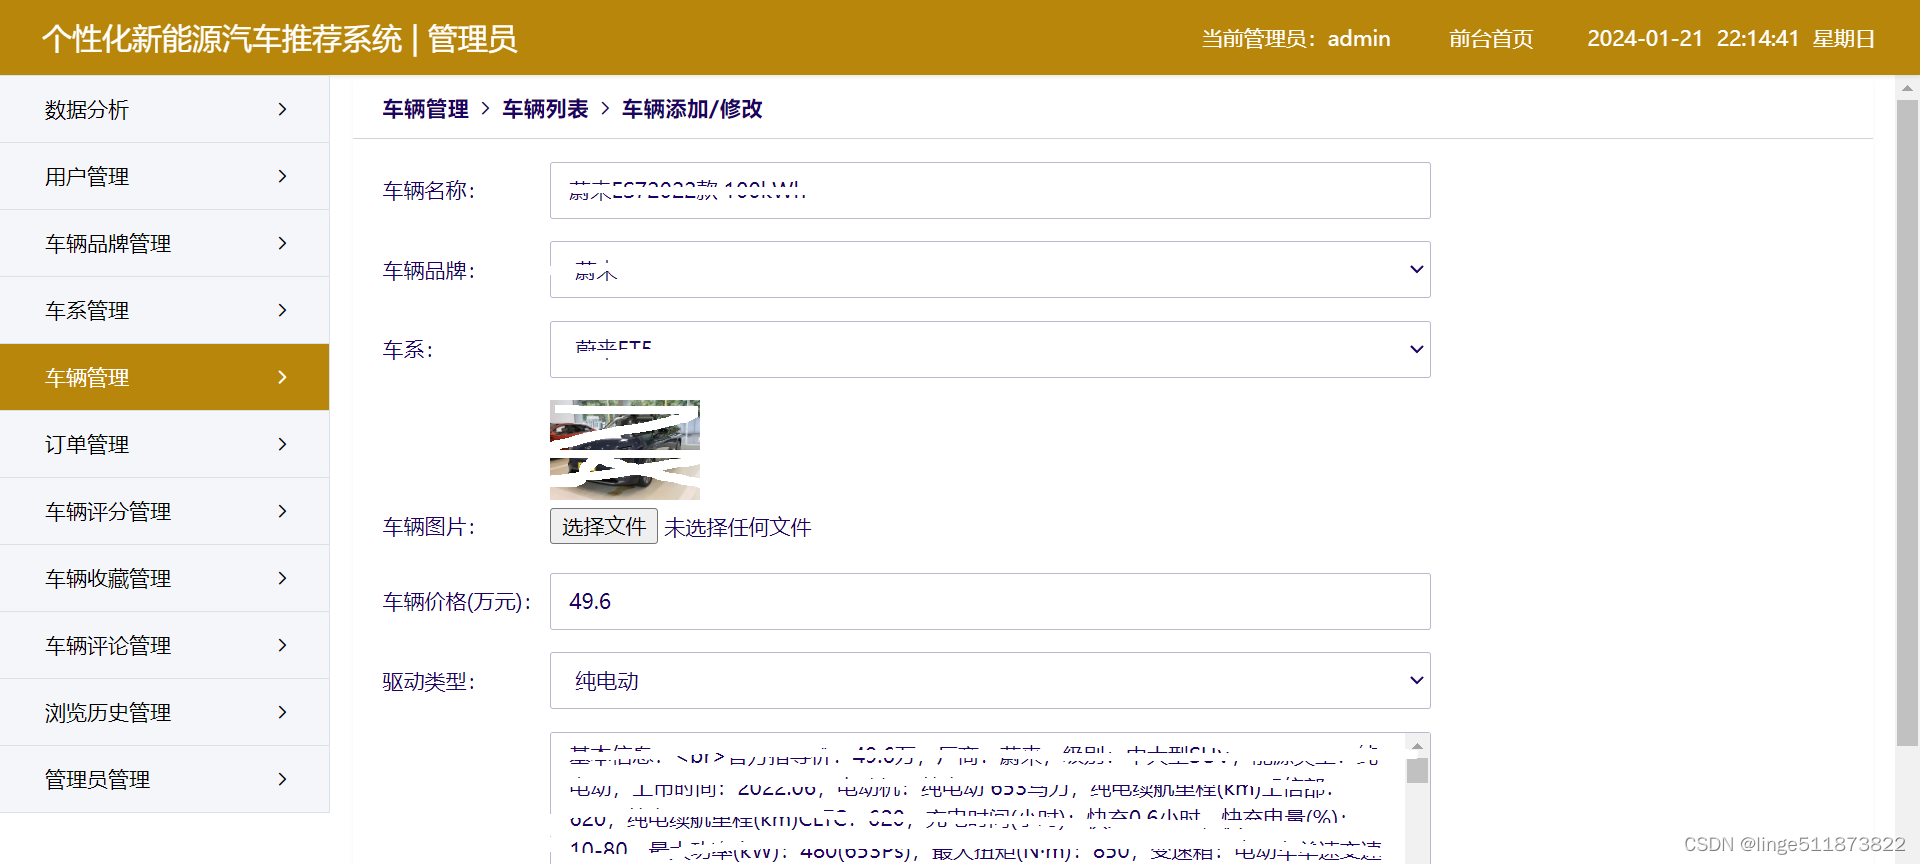The width and height of the screenshot is (1920, 864).
Task: Click 车辆管理 in the breadcrumb
Action: (425, 109)
